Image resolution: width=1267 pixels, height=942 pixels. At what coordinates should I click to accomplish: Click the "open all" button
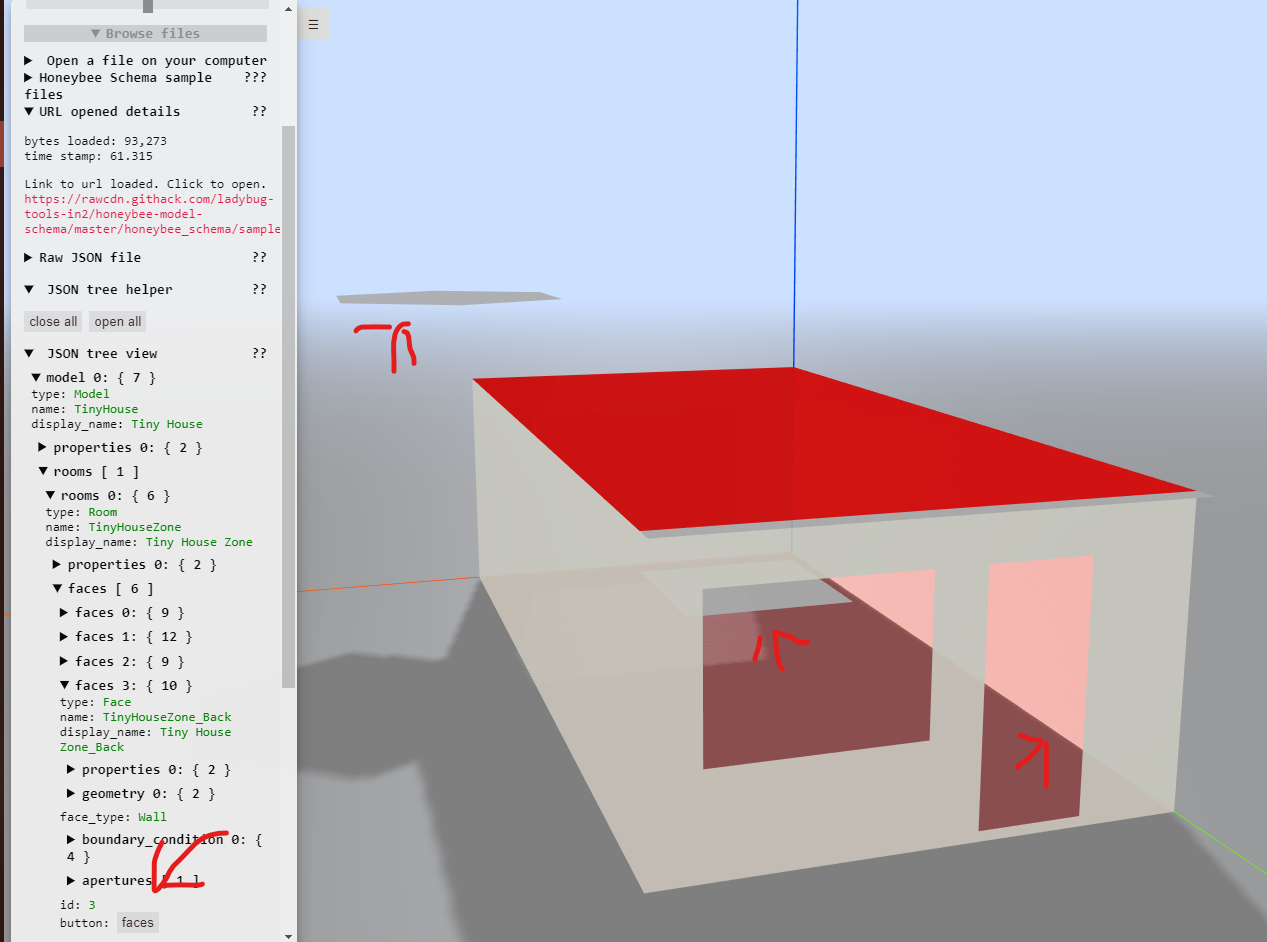117,321
